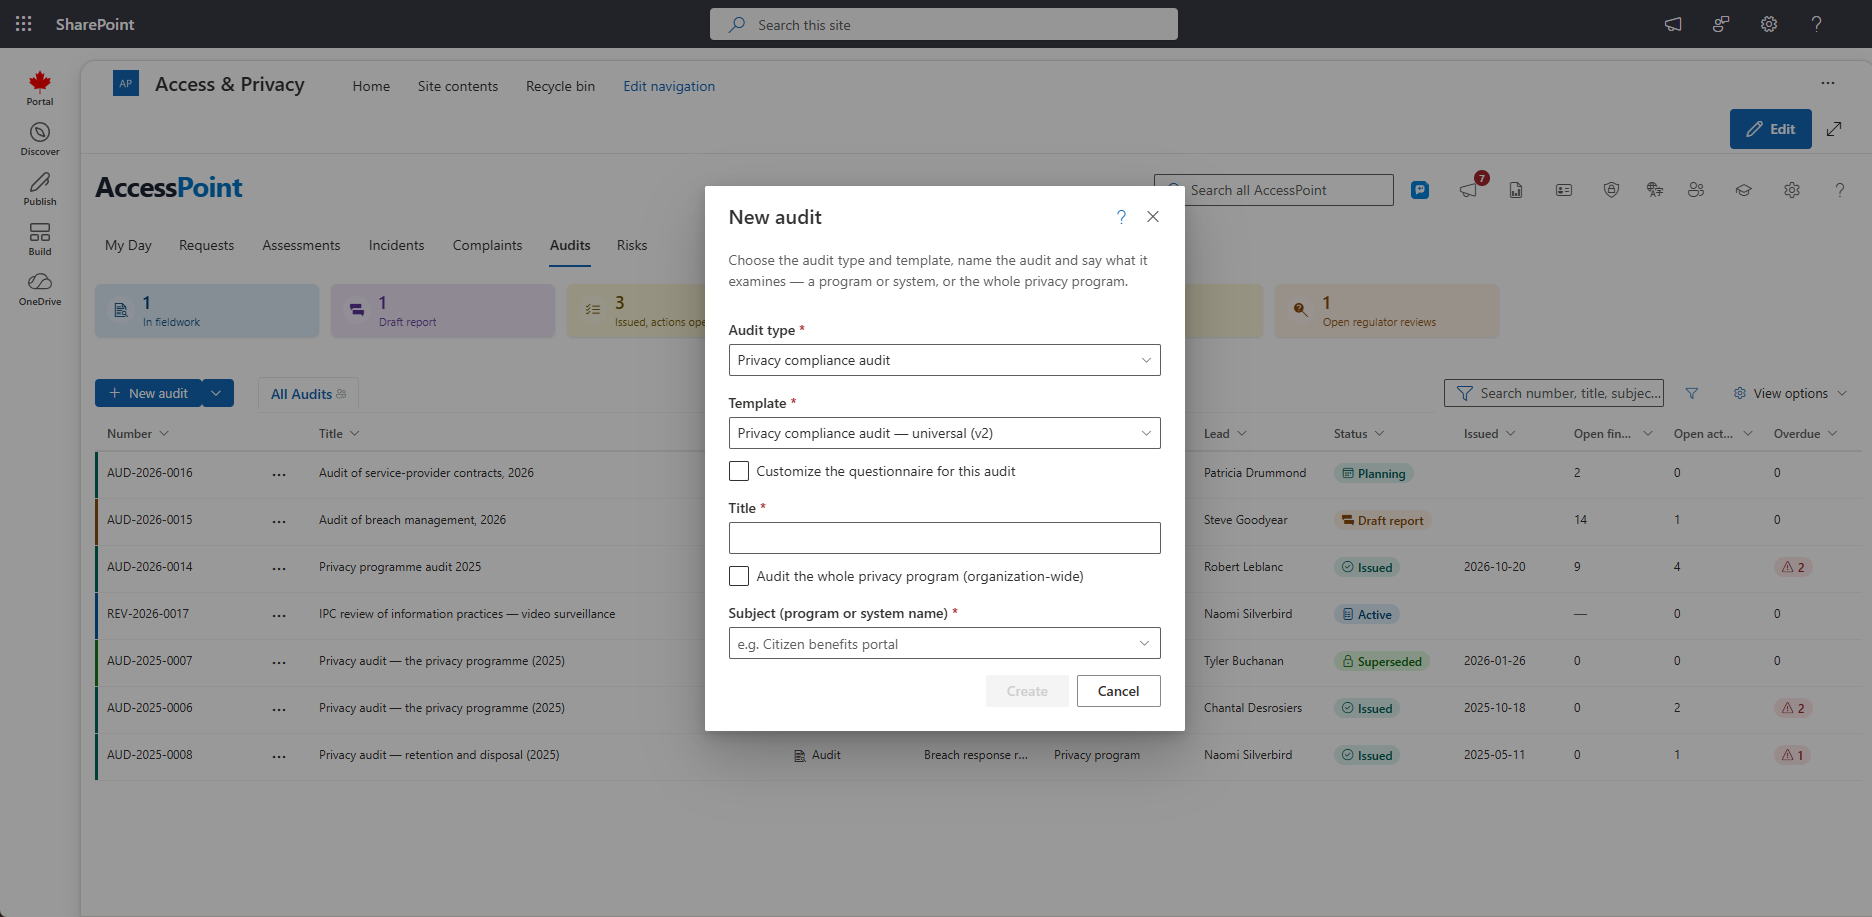Switch to the Complaints tab

point(487,245)
